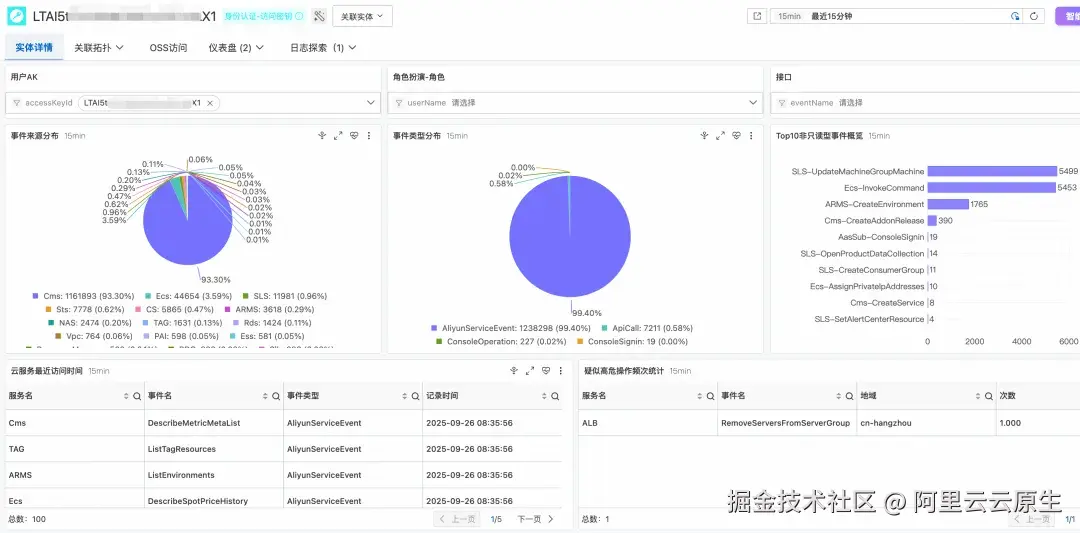
Task: Open the 关联实体 dropdown
Action: point(362,16)
